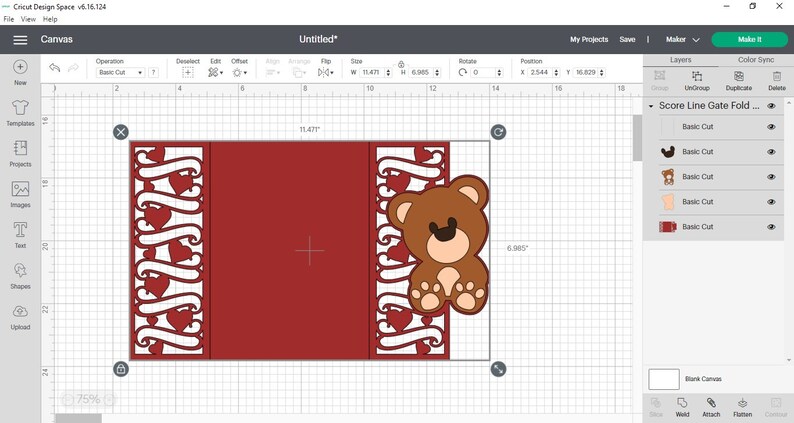The height and width of the screenshot is (423, 794).
Task: Attach the selected layers
Action: pyautogui.click(x=711, y=407)
